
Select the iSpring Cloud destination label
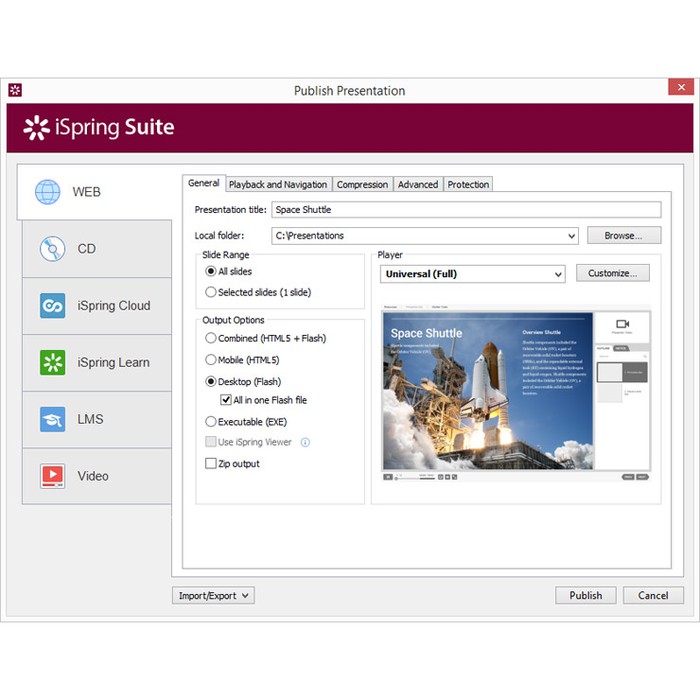(x=114, y=306)
